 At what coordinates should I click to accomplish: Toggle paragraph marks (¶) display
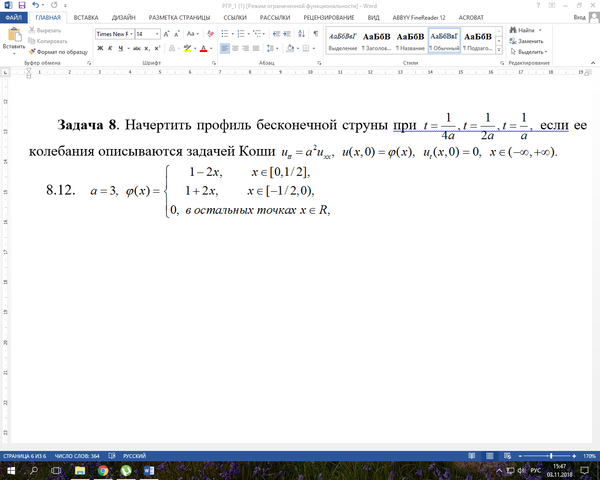tap(315, 33)
